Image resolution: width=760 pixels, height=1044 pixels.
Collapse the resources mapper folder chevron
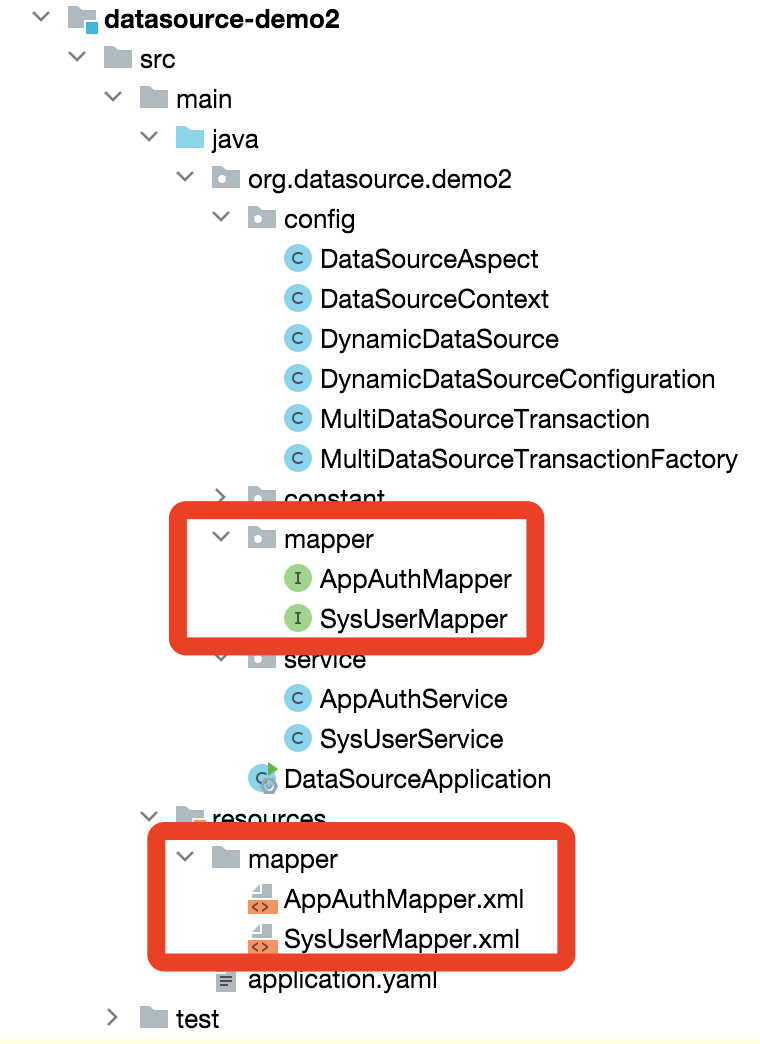185,856
